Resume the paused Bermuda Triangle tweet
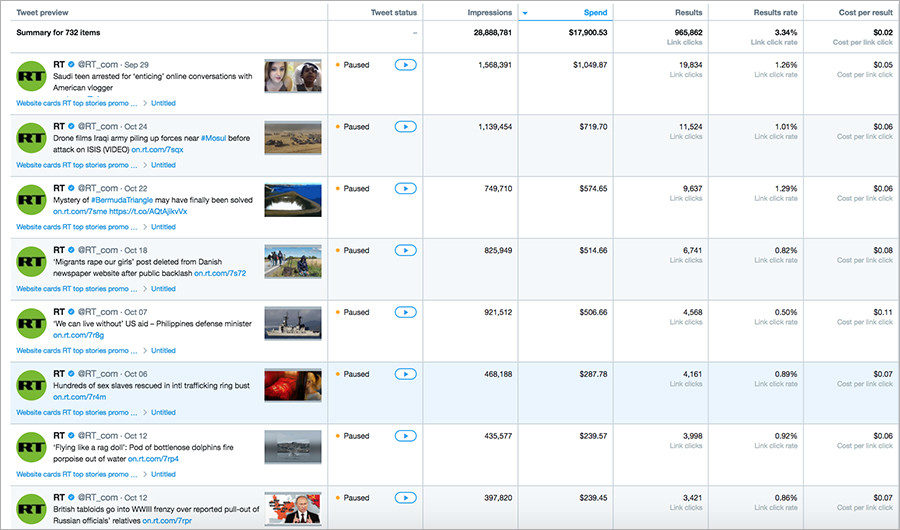 pos(405,188)
